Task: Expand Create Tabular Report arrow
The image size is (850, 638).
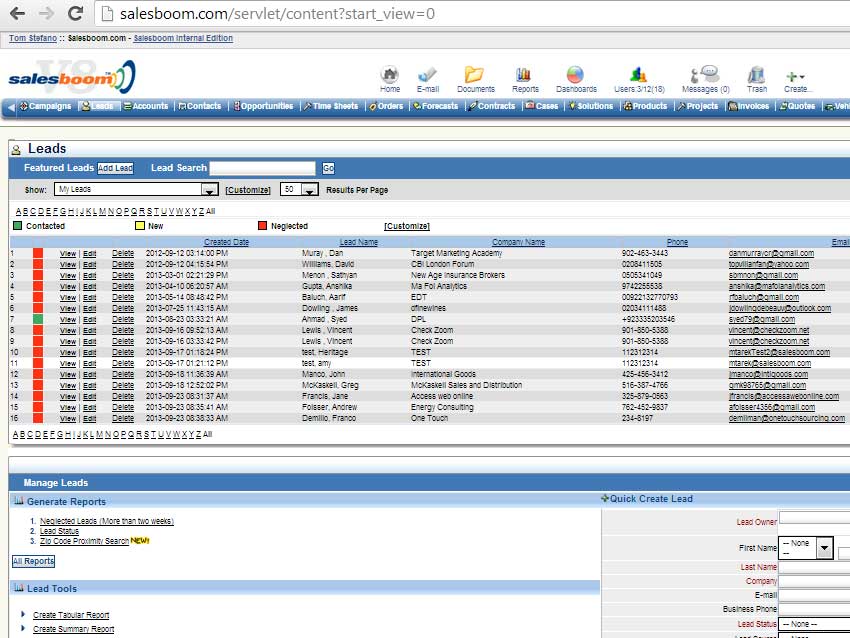Action: tap(23, 614)
